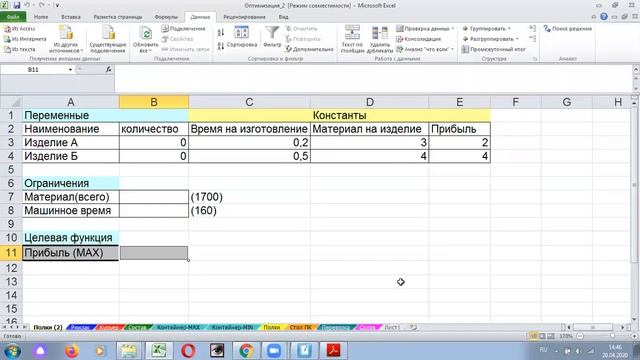Select the Normal view status bar icon
Viewport: 640px width, 360px height.
point(533,336)
